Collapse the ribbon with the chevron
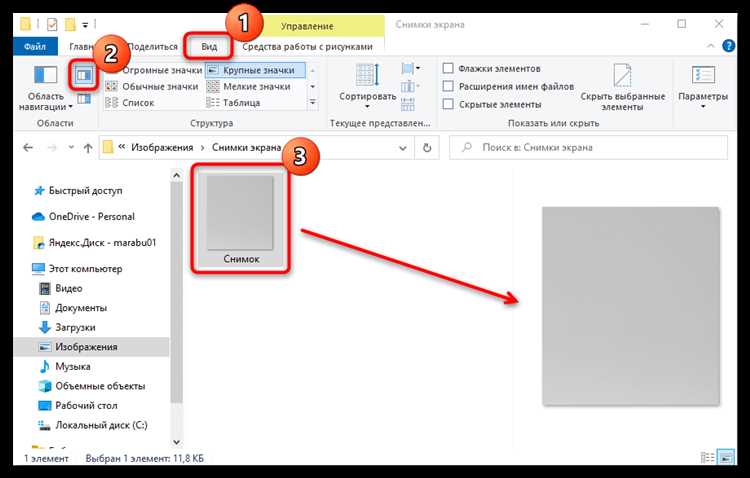The width and height of the screenshot is (750, 478). [711, 46]
